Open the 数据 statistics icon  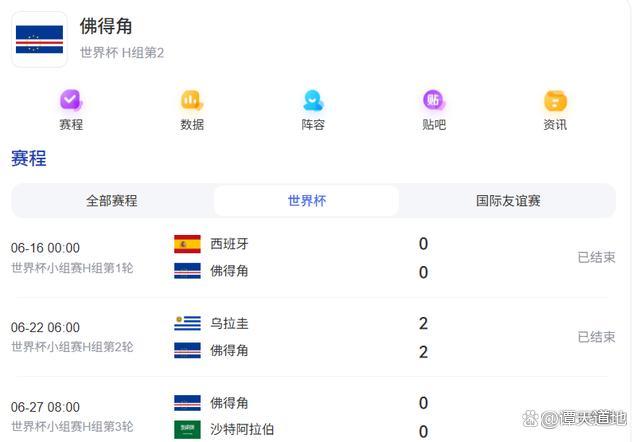pyautogui.click(x=192, y=100)
